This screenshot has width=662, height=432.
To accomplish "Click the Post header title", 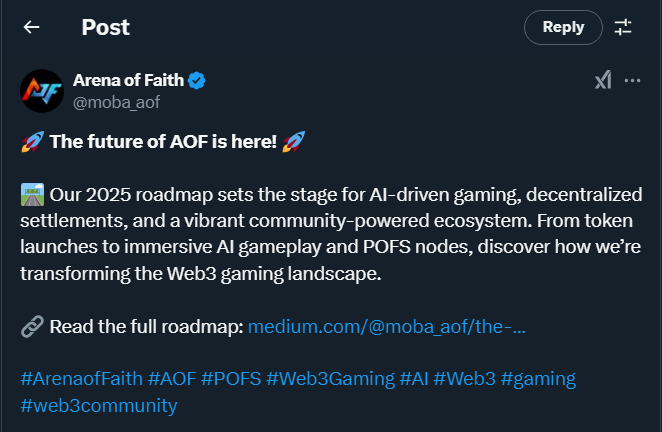I will click(x=105, y=27).
